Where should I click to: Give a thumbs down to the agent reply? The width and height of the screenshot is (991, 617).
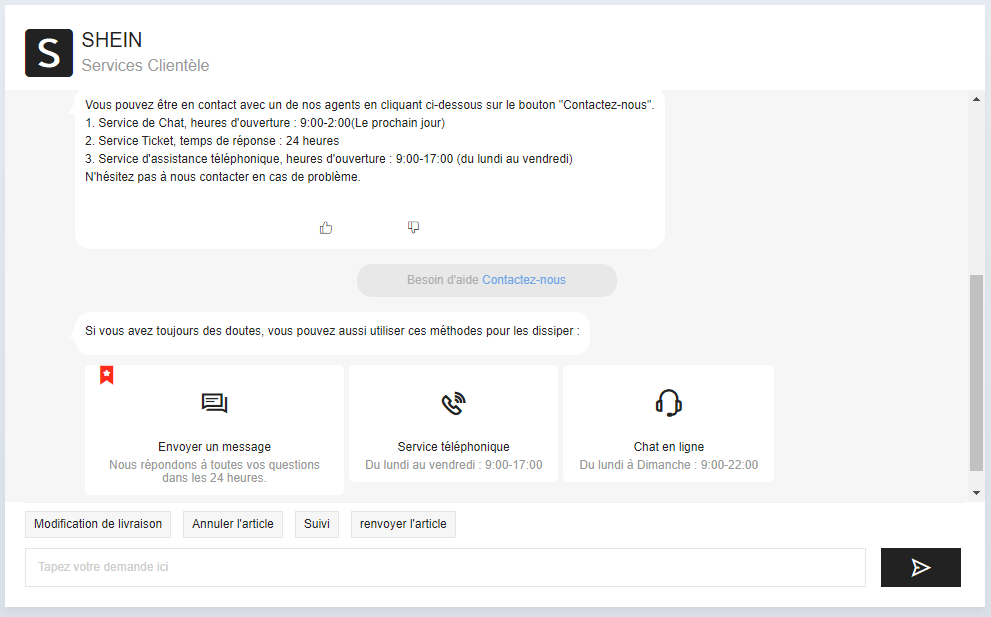(413, 227)
